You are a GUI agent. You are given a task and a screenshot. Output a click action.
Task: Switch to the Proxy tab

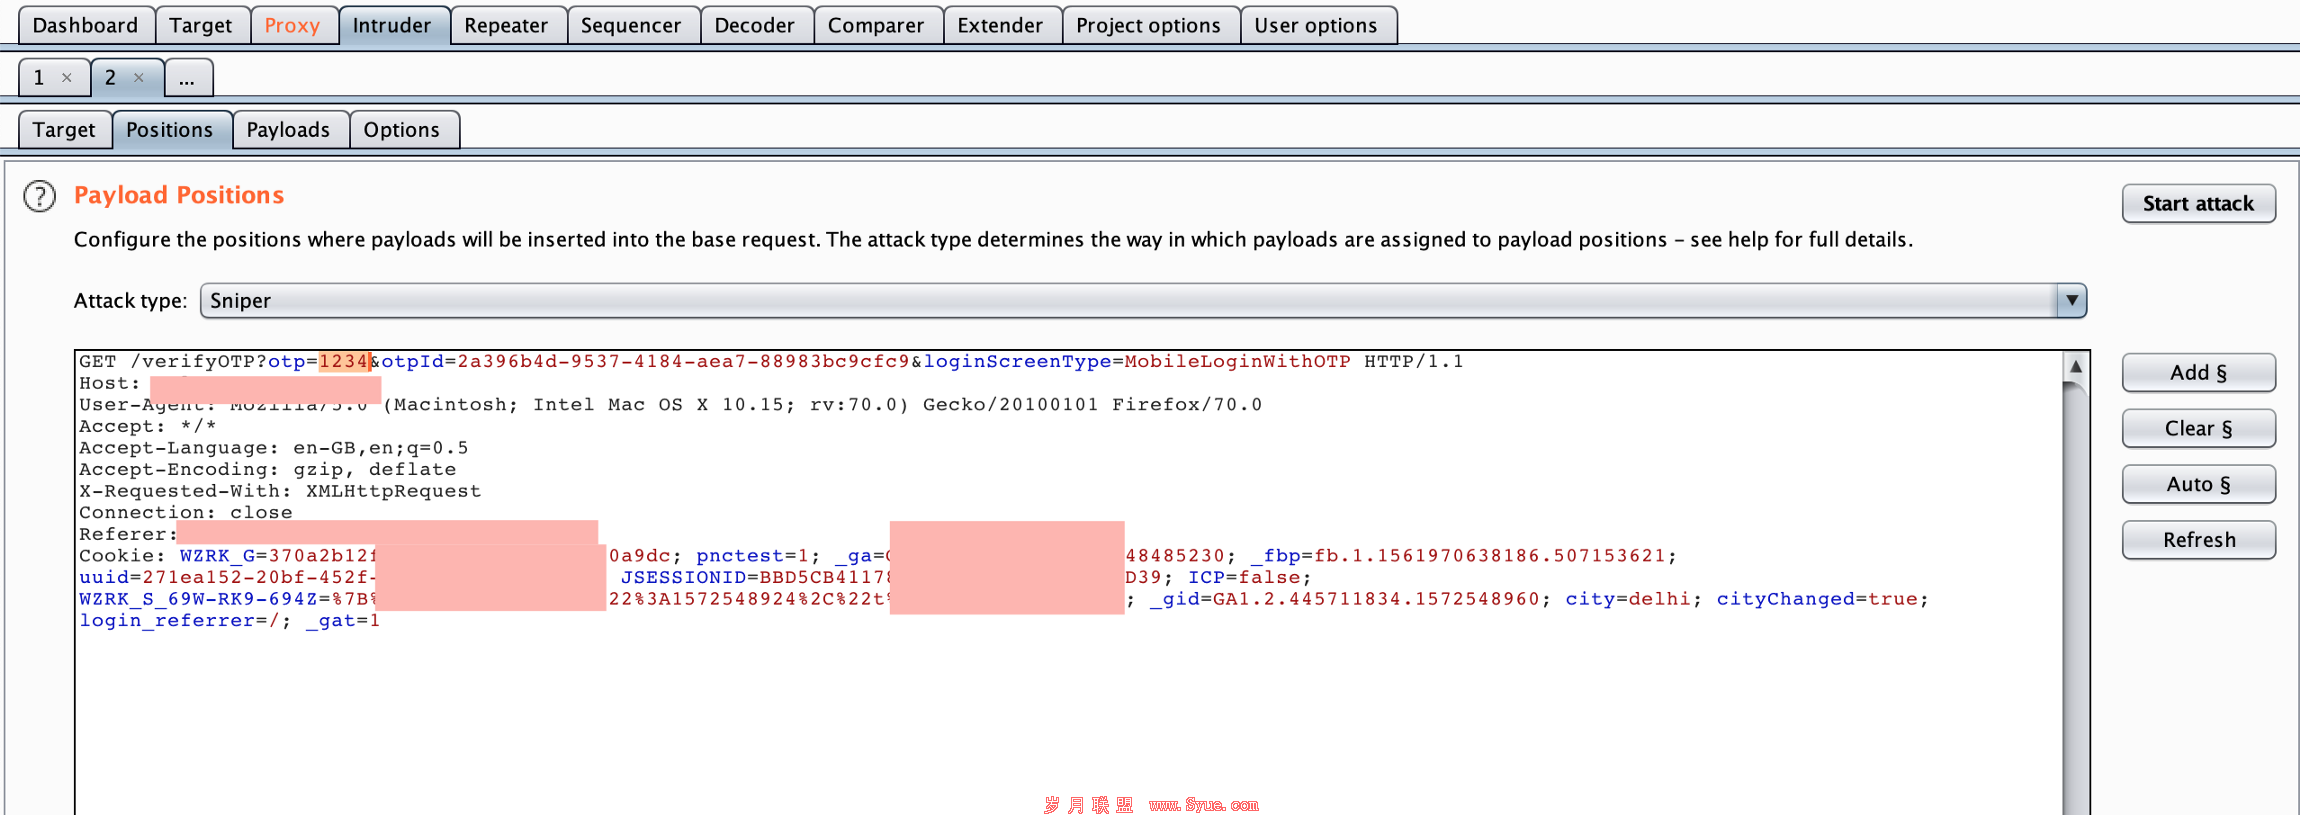(x=292, y=25)
